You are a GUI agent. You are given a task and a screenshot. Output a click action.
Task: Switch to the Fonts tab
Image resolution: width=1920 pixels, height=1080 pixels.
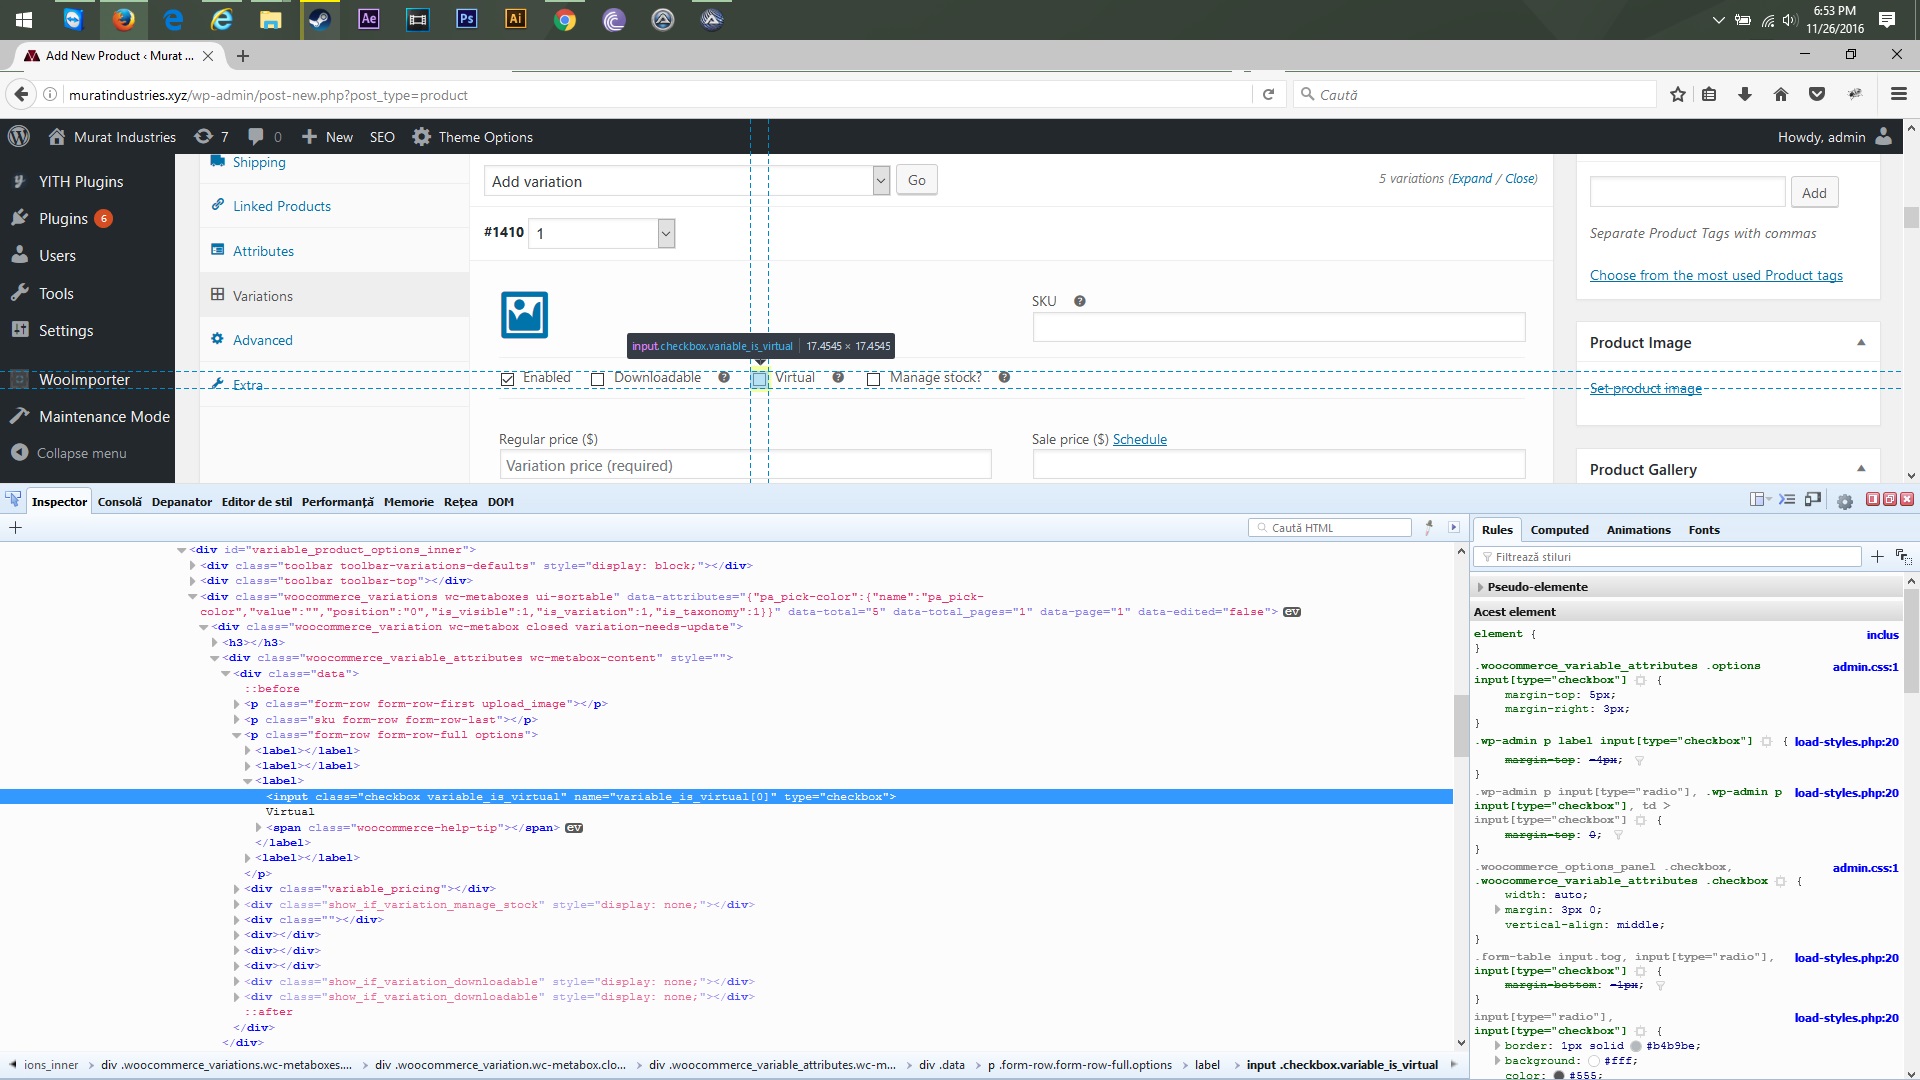pyautogui.click(x=1704, y=530)
